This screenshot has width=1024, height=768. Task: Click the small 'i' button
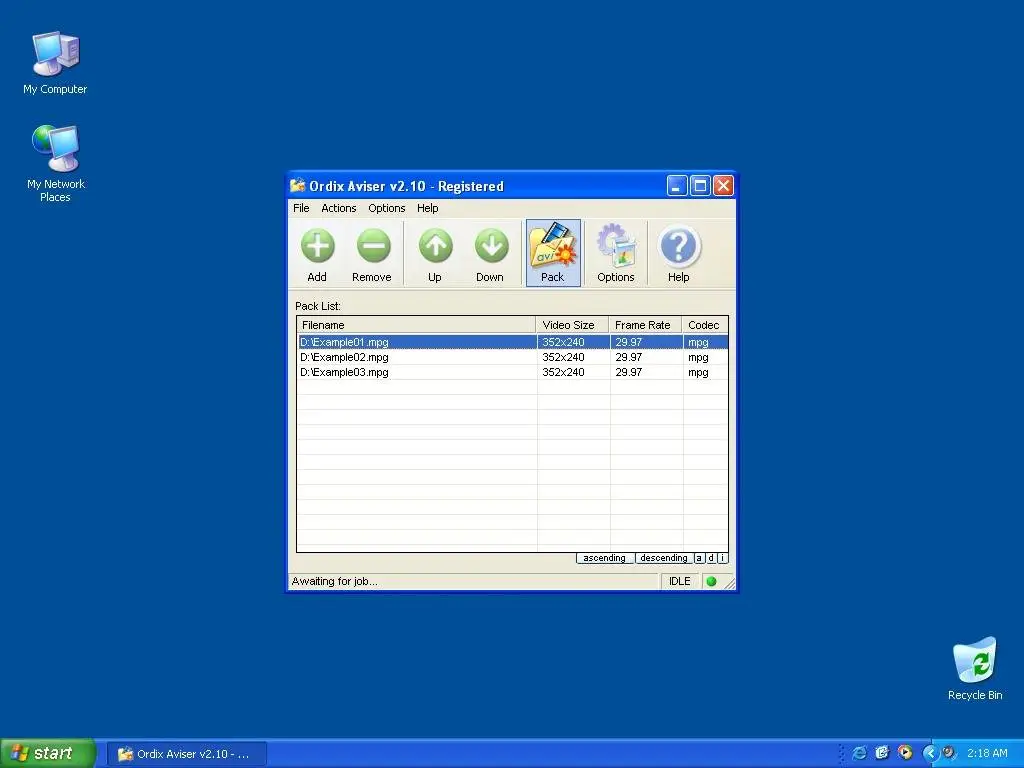tap(722, 558)
